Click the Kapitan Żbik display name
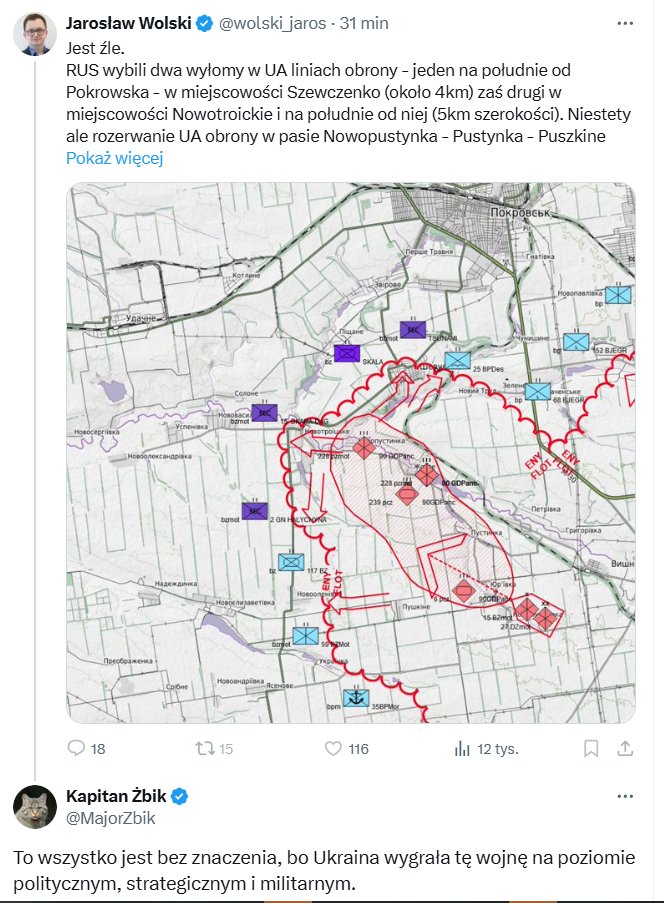The height and width of the screenshot is (903, 664). [116, 796]
